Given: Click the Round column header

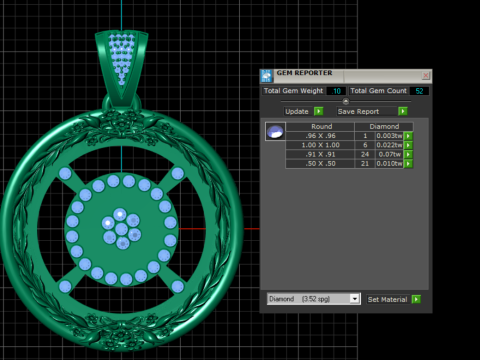Looking at the screenshot, I should point(320,127).
